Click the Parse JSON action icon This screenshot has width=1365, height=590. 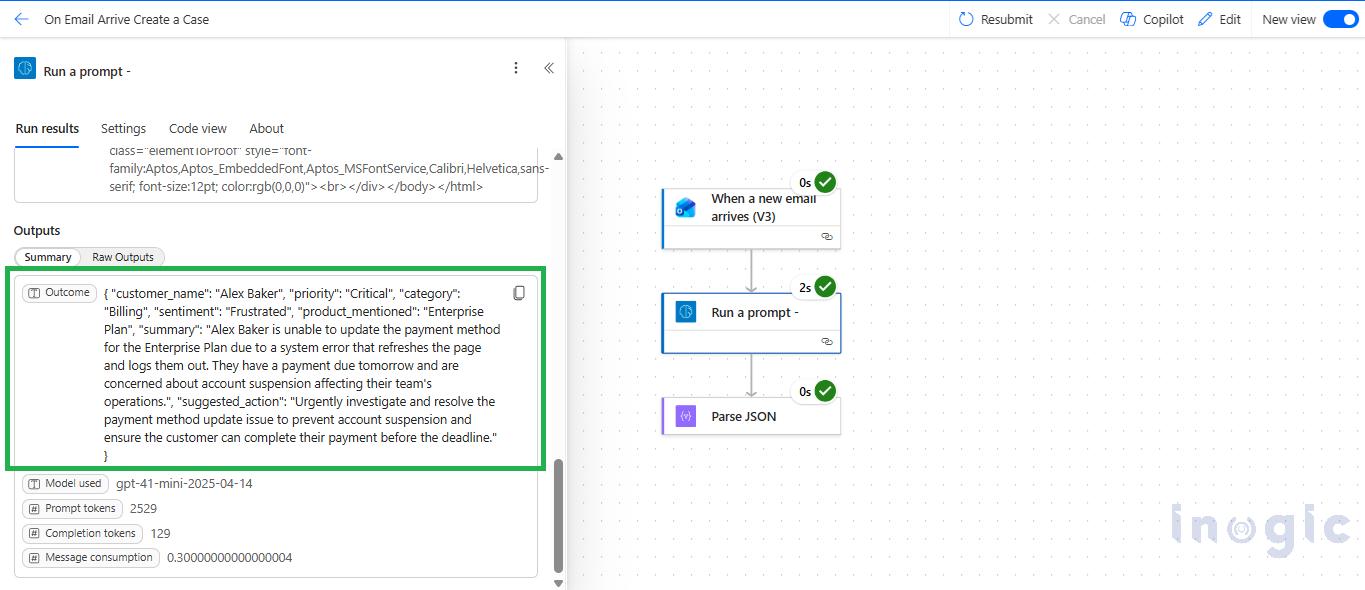click(685, 415)
